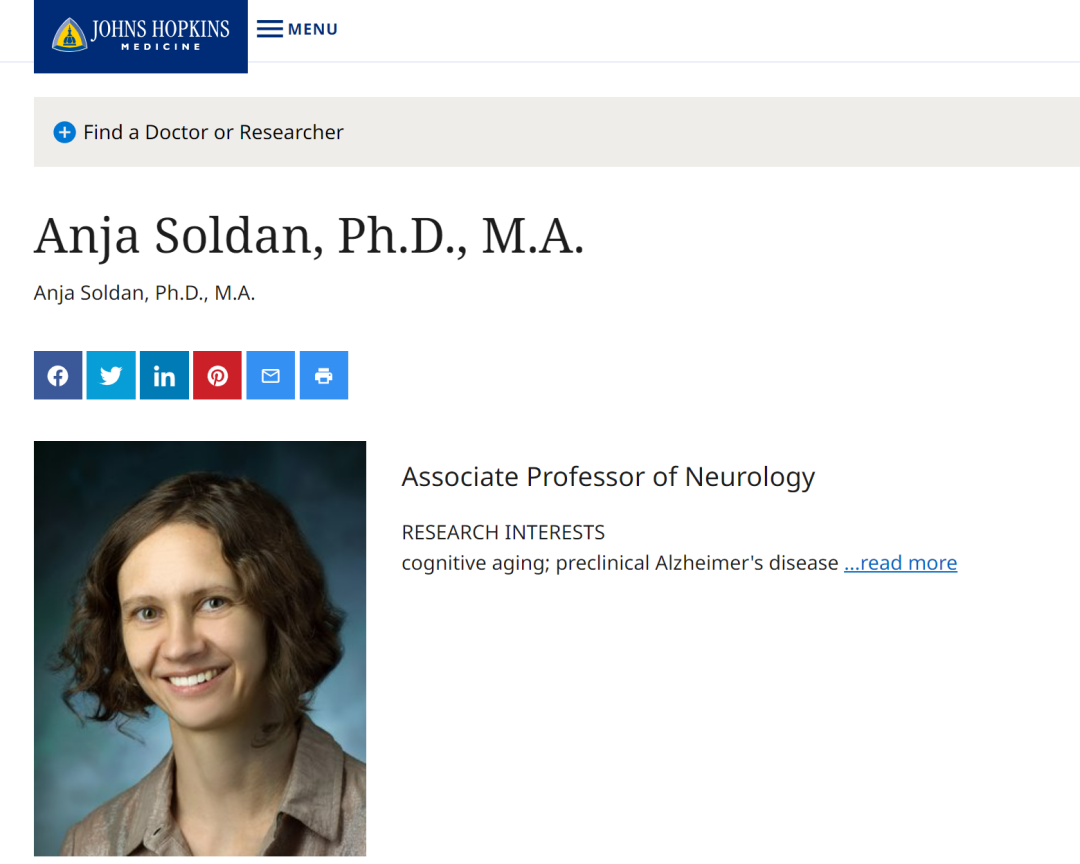1080x864 pixels.
Task: Click Anja Soldan's profile photo
Action: [x=200, y=648]
